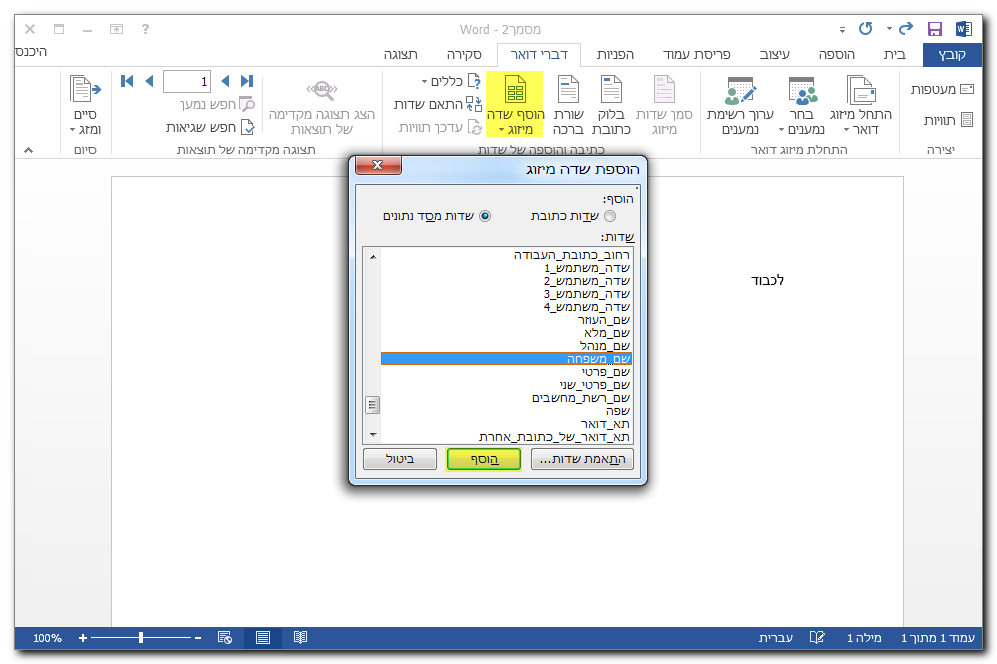Click the Insert (הוסף) button in dialog
The image size is (997, 664).
pyautogui.click(x=483, y=460)
